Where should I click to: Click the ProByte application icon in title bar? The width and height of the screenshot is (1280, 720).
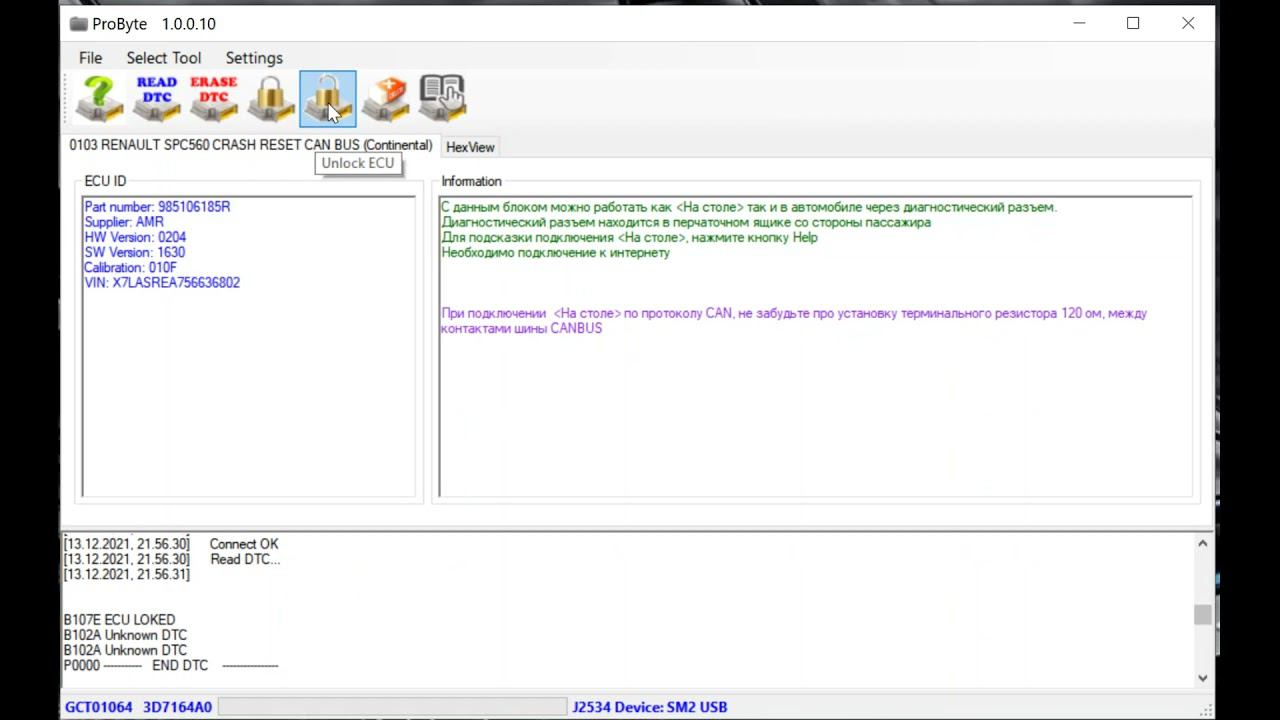[78, 24]
